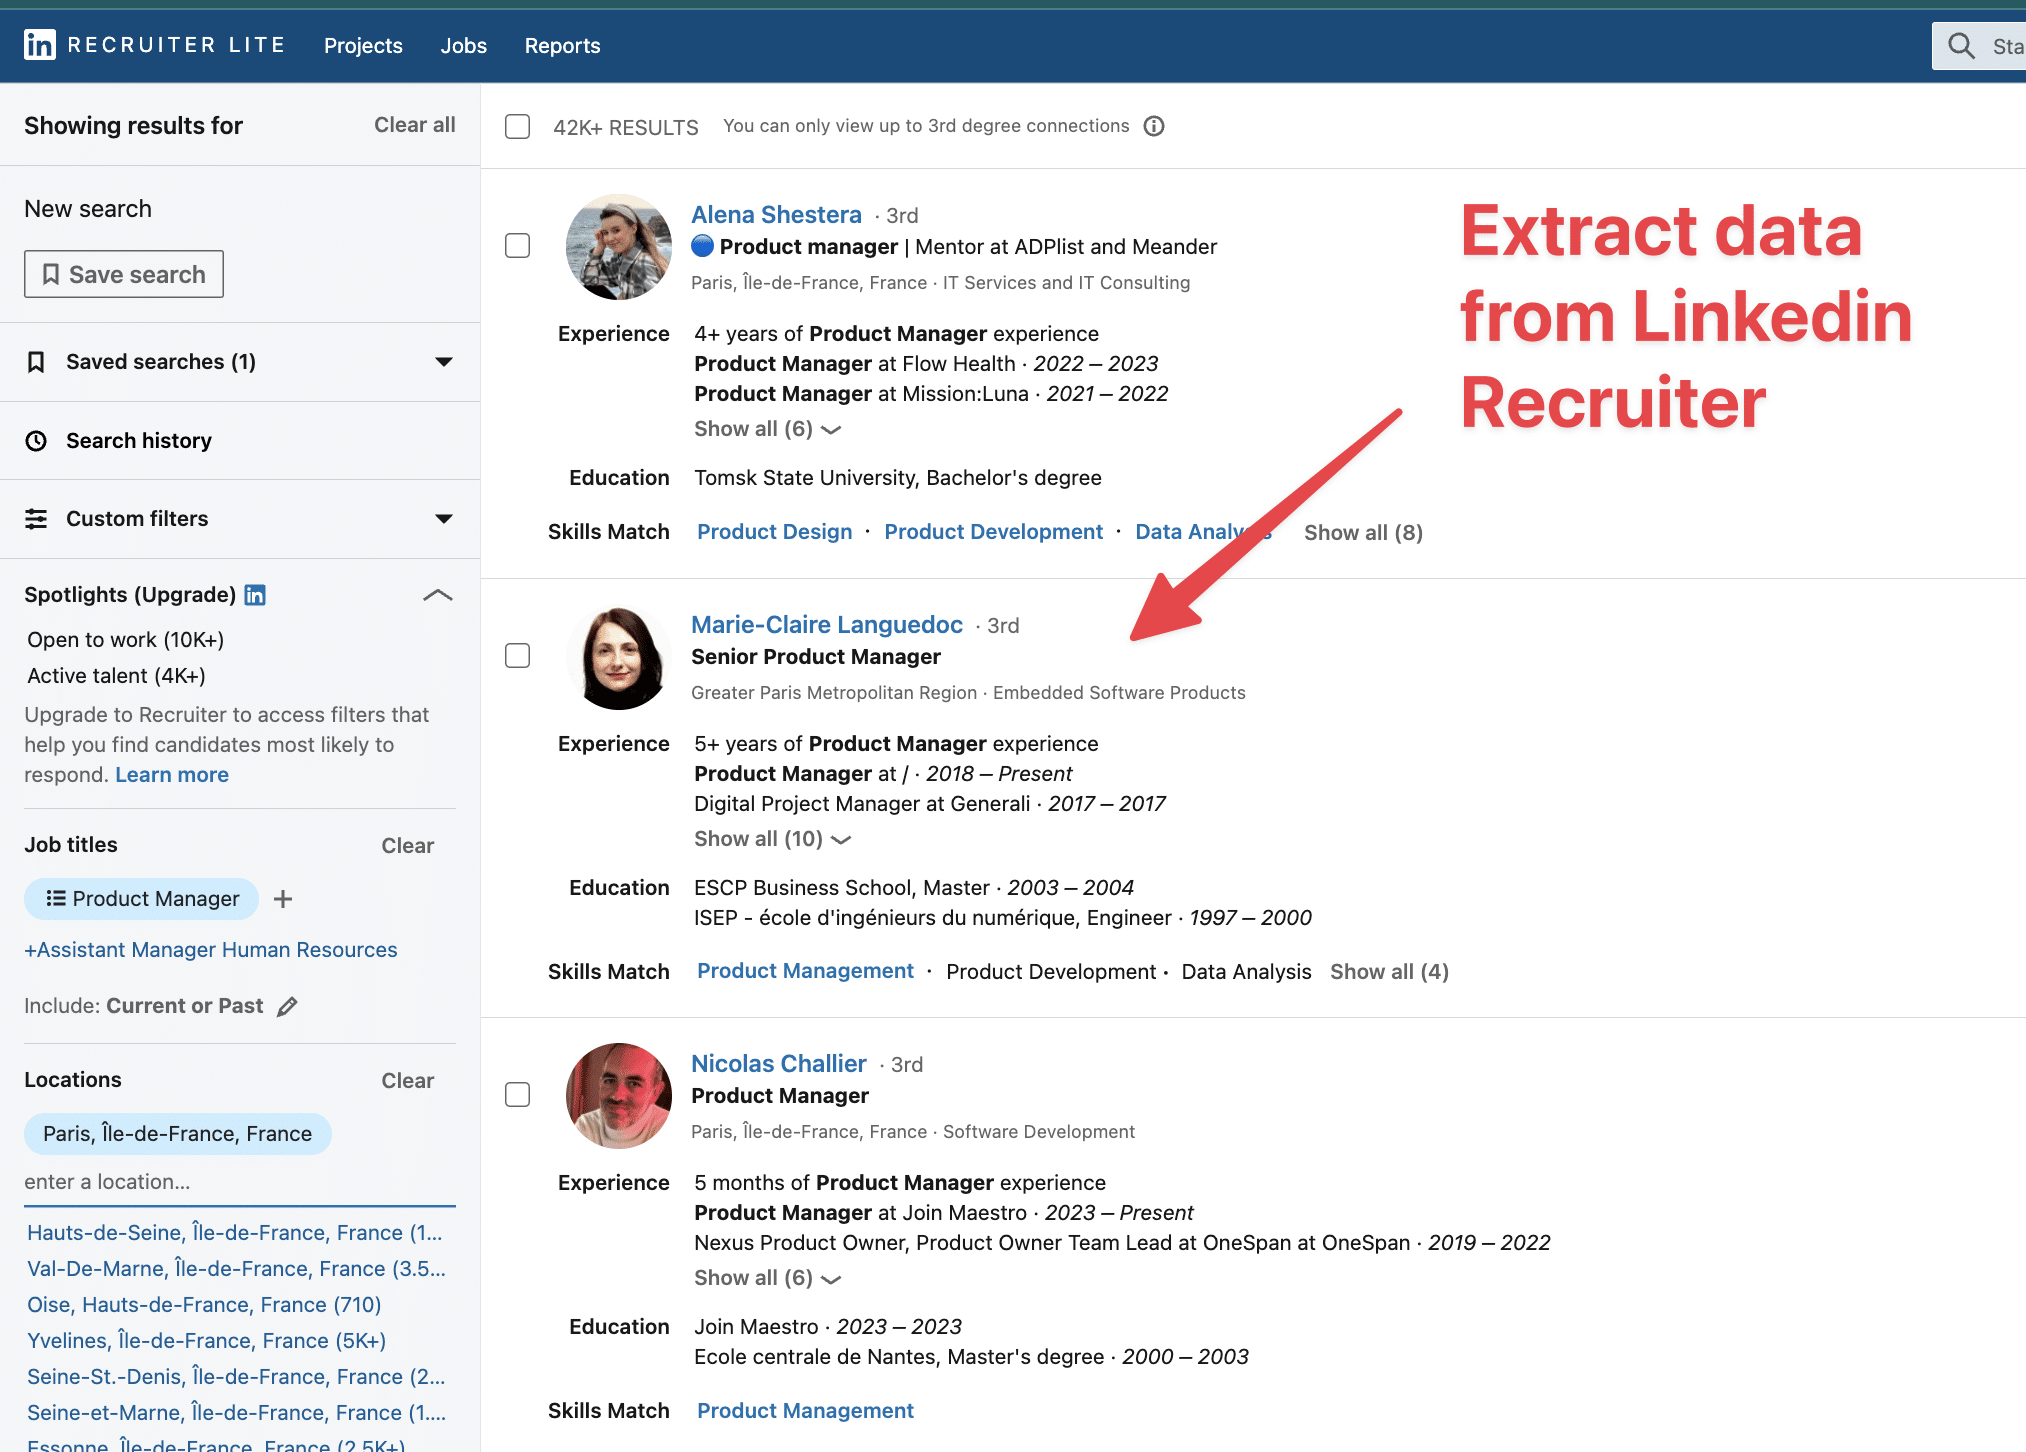Click the plus icon to add a job title
This screenshot has width=2026, height=1452.
(282, 898)
